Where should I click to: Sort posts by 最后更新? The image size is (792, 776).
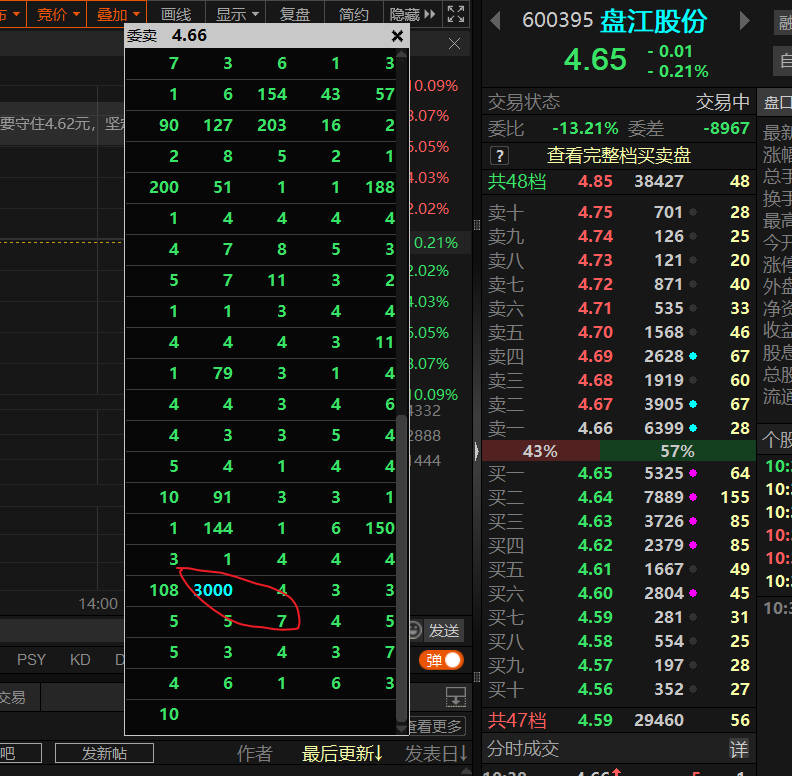(x=342, y=753)
